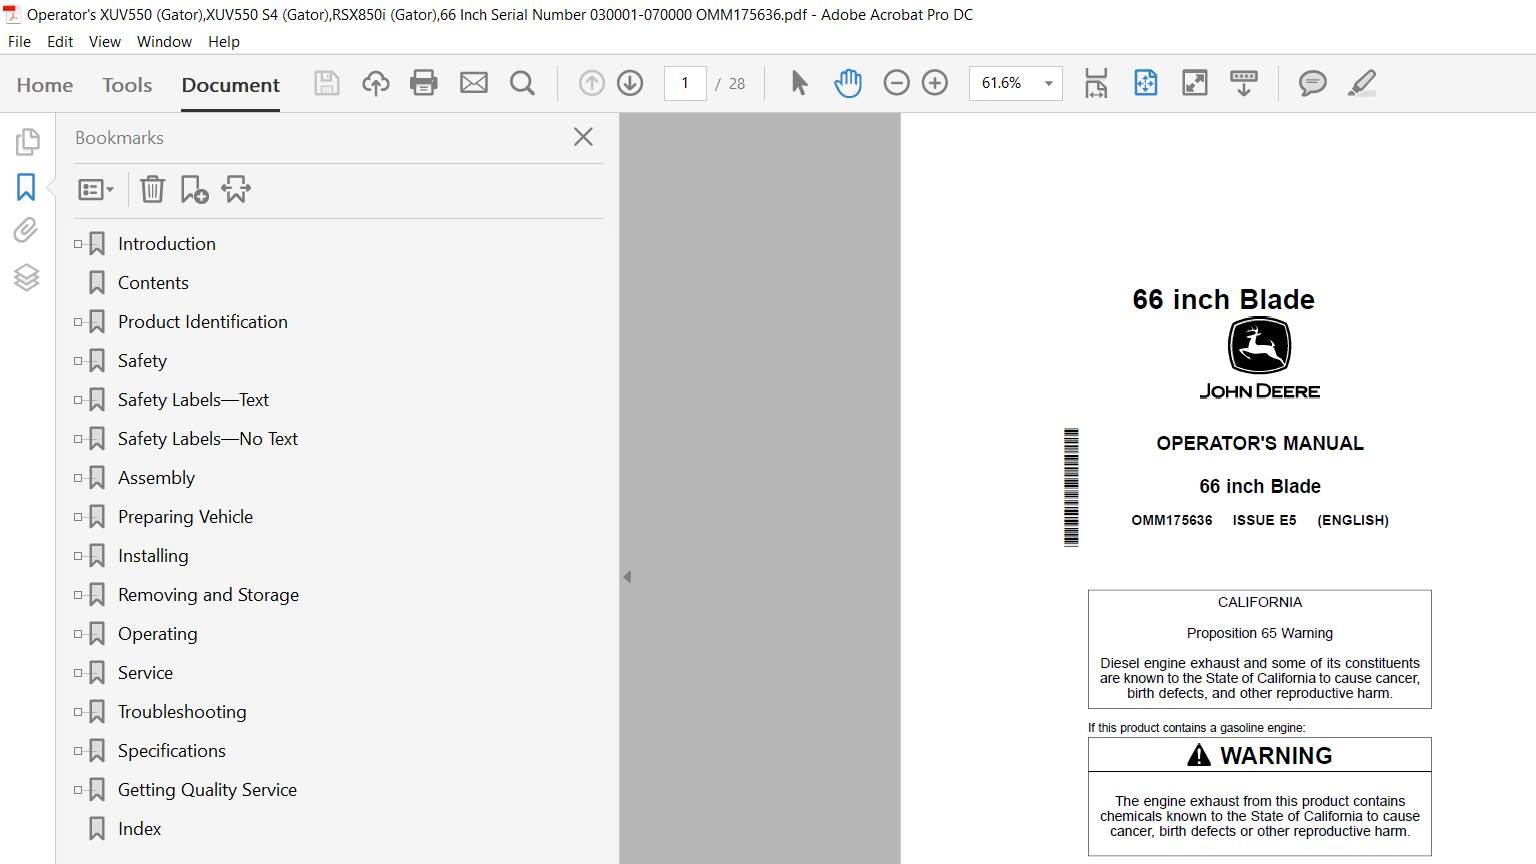This screenshot has width=1536, height=864.
Task: Expand the Introduction bookmark
Action: [78, 244]
